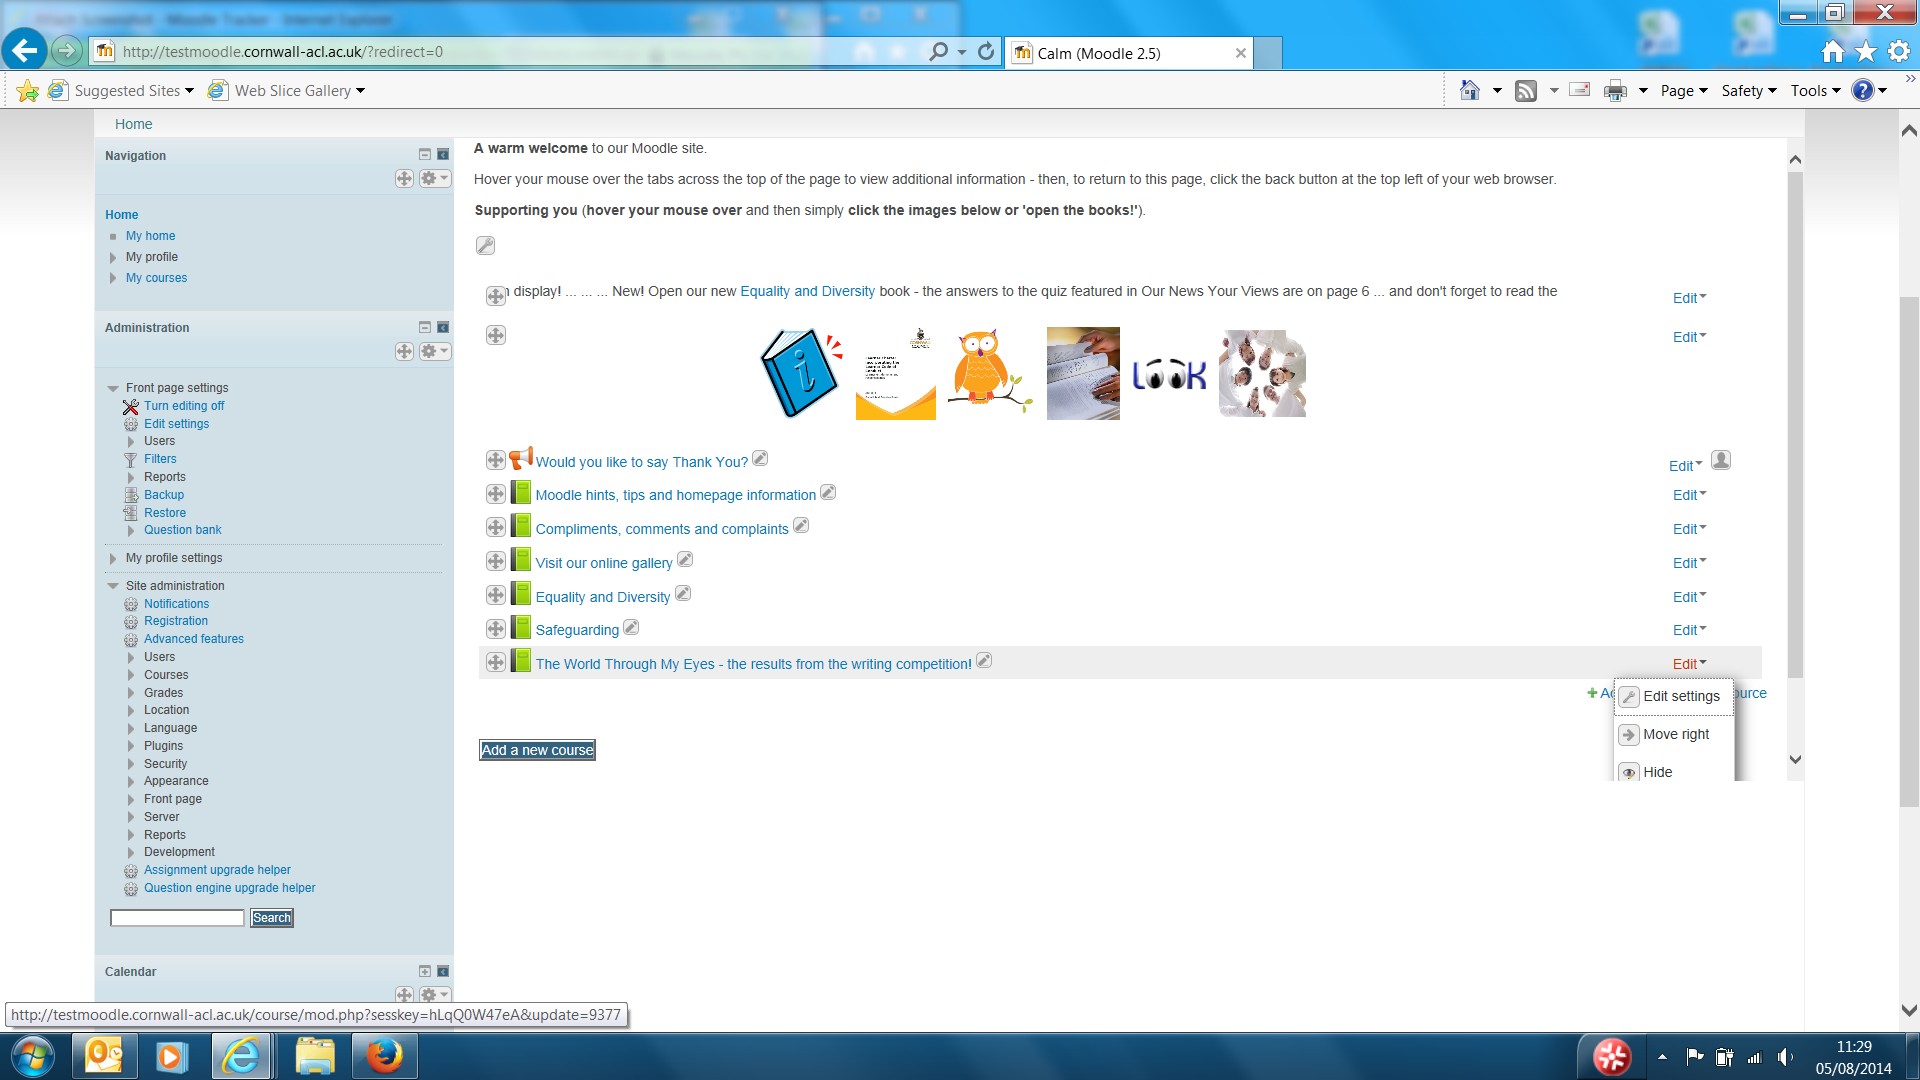Viewport: 1920px width, 1080px height.
Task: Dock the Navigation block to the side
Action: click(443, 155)
